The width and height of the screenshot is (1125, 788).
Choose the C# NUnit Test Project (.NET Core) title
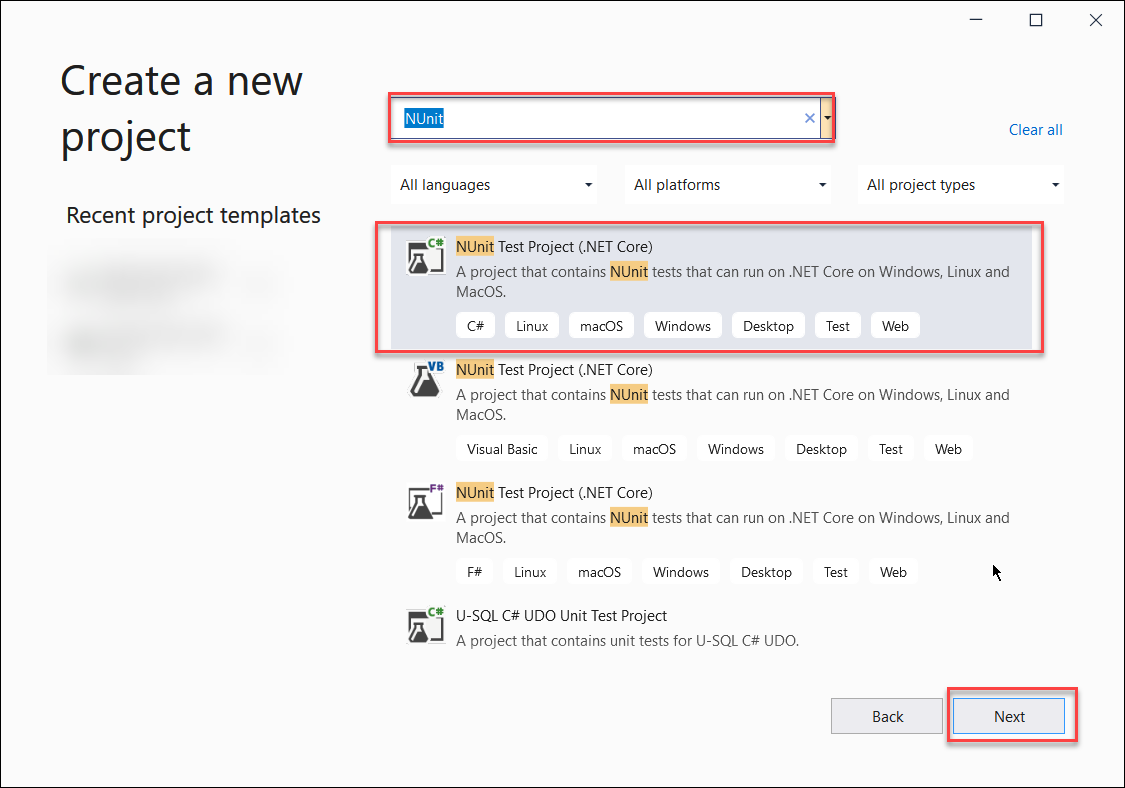click(x=554, y=247)
